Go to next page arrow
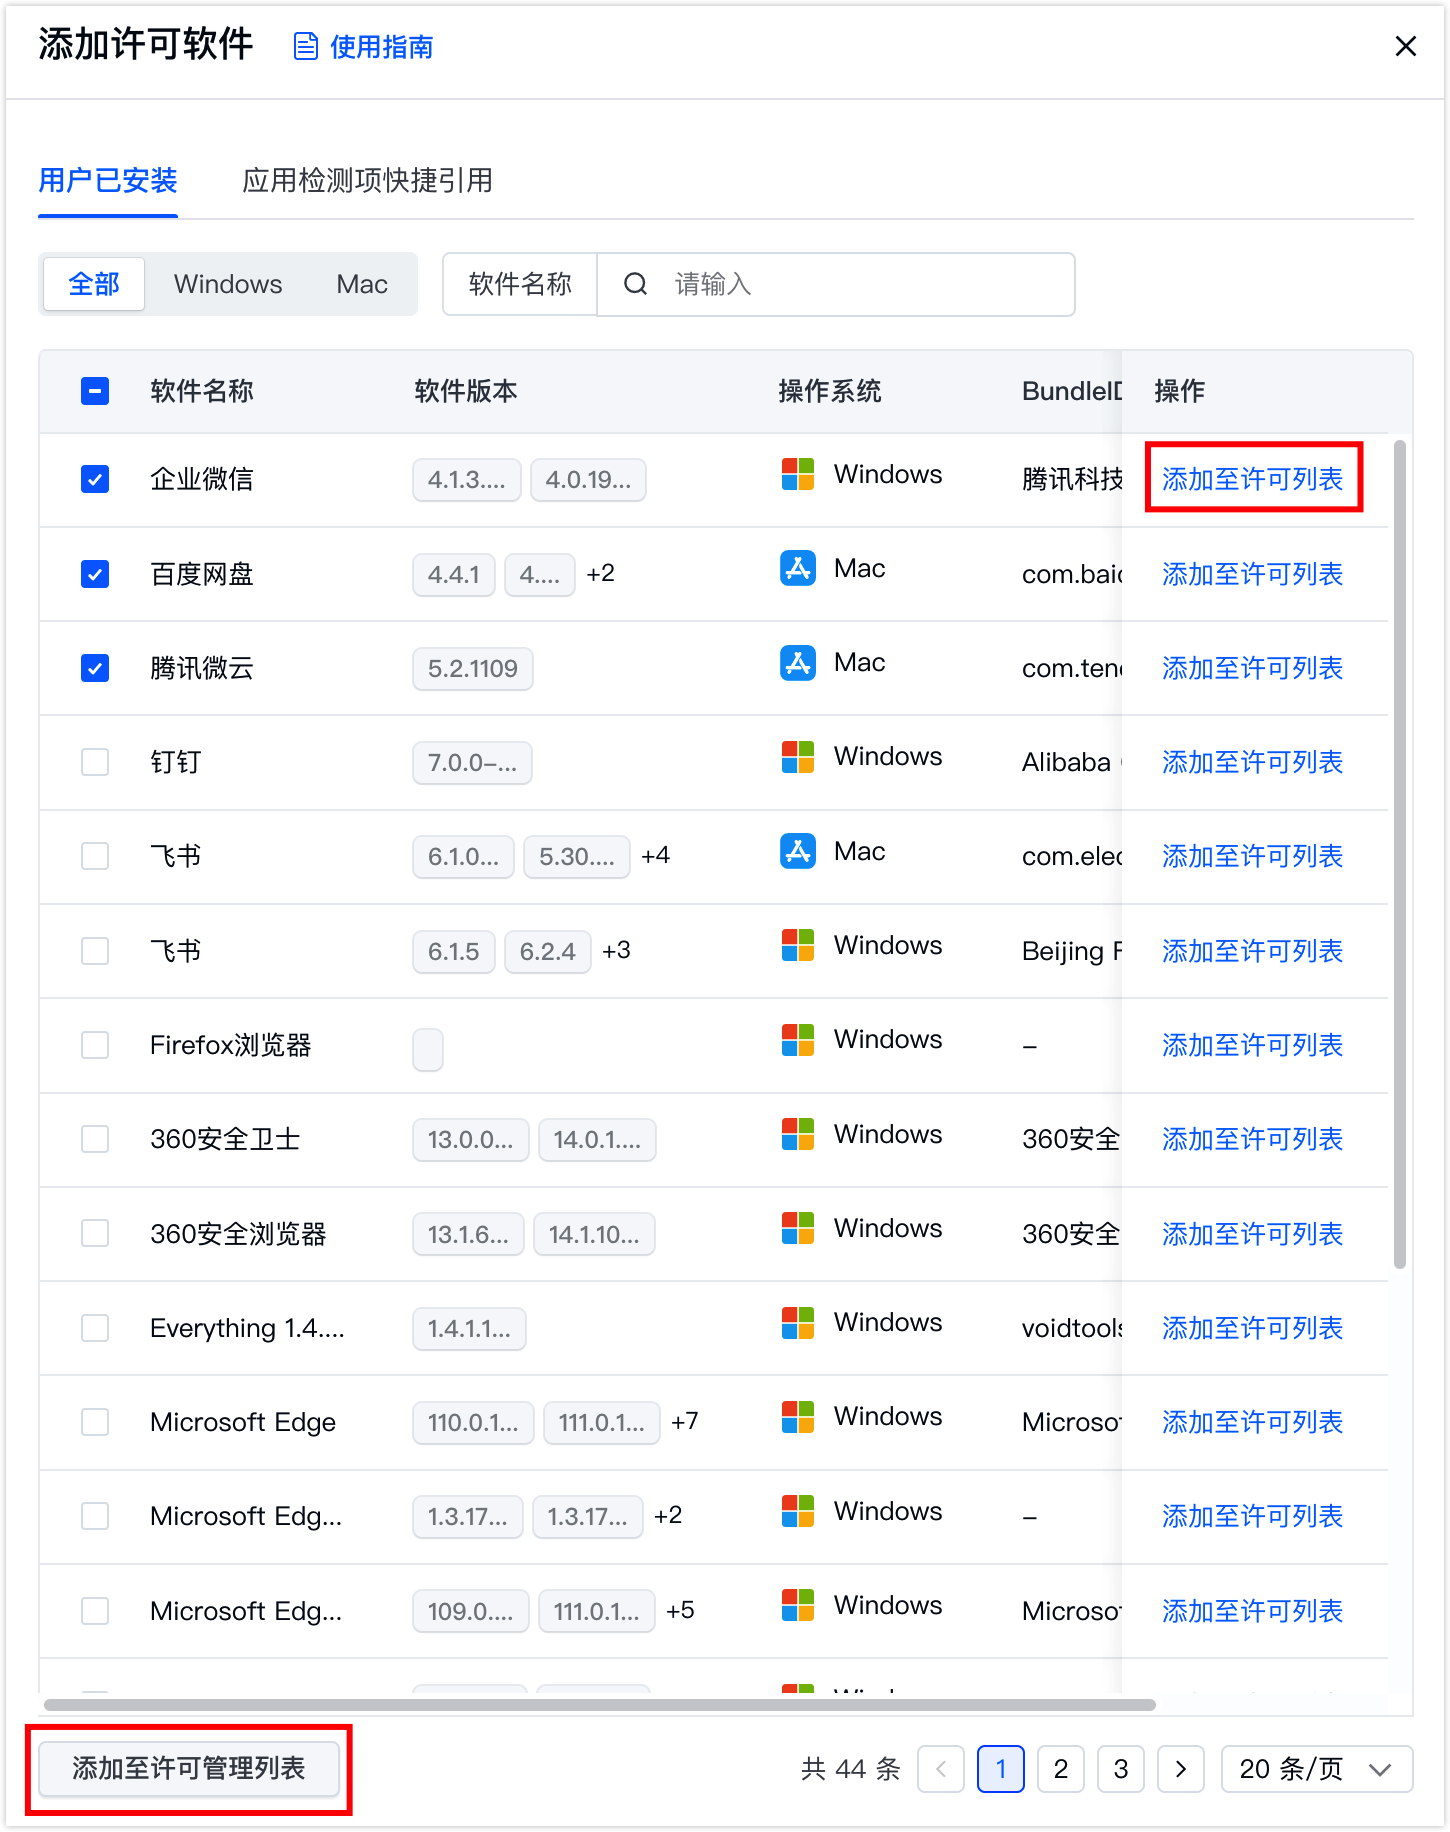The height and width of the screenshot is (1832, 1450). [x=1181, y=1769]
